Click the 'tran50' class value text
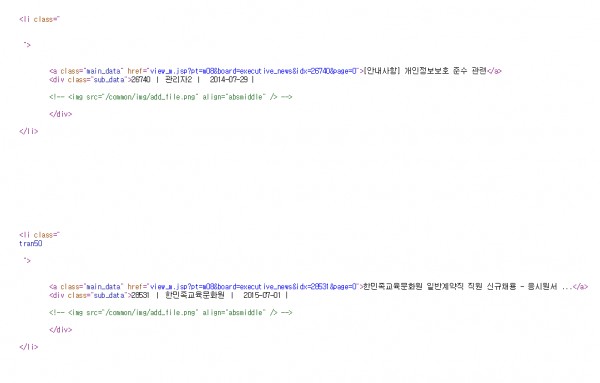Screen dimensions: 600x383 (x=31, y=243)
